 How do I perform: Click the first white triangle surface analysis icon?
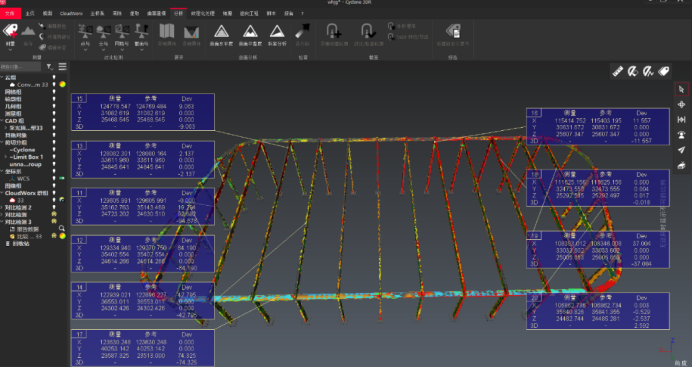point(221,32)
